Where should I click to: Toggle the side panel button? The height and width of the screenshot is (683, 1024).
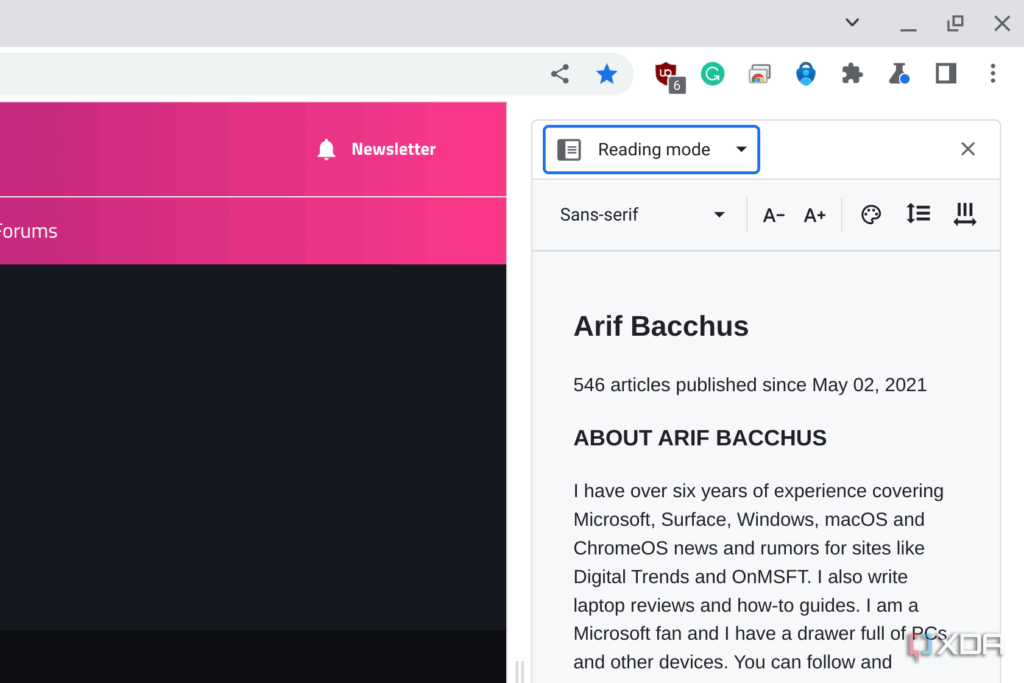coord(946,73)
